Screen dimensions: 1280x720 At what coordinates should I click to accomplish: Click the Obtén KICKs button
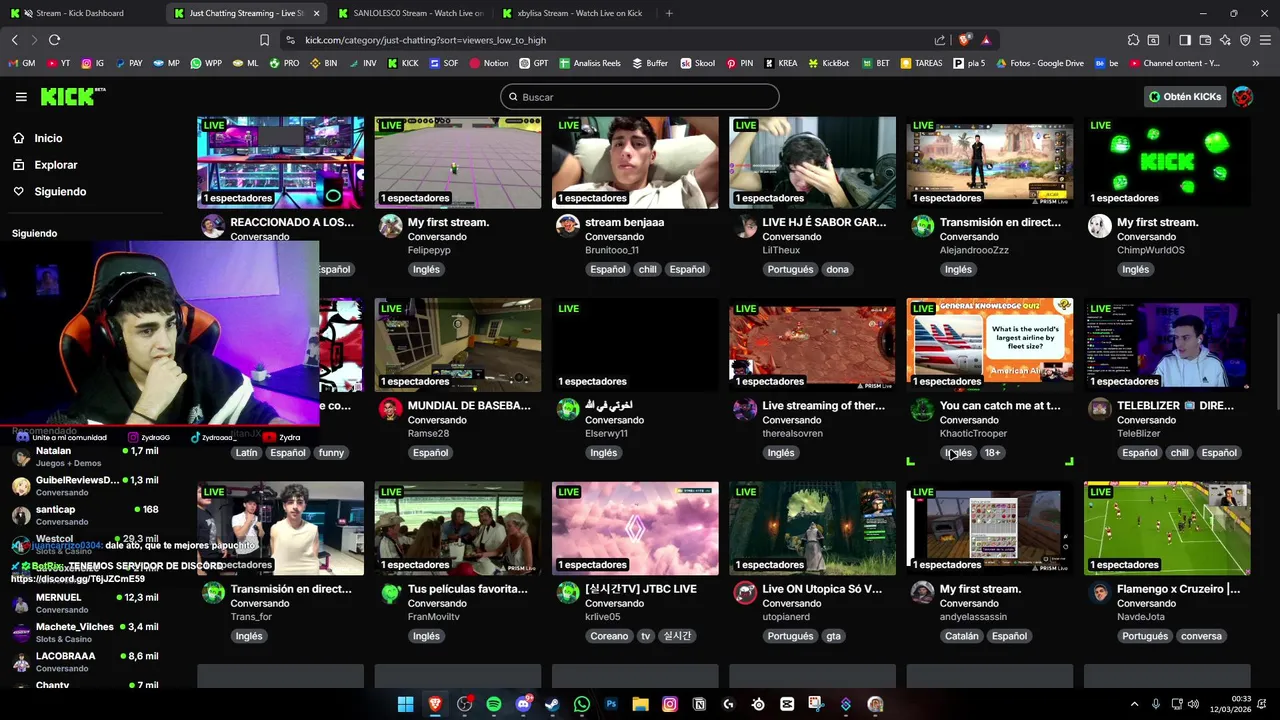pyautogui.click(x=1185, y=97)
